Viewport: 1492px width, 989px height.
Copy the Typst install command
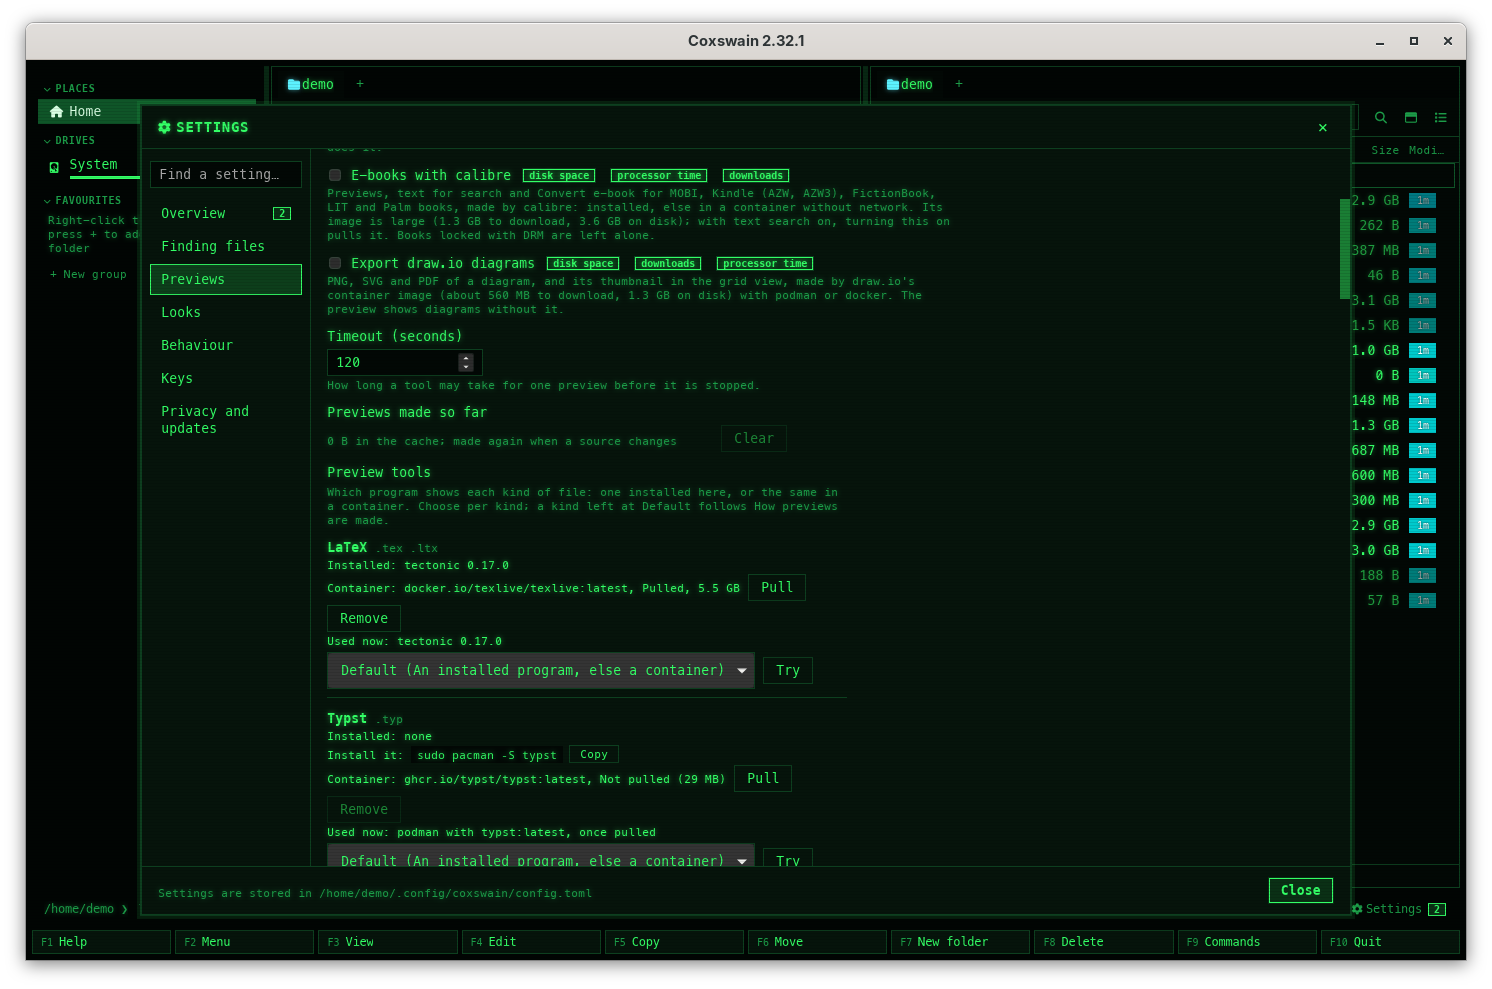594,755
